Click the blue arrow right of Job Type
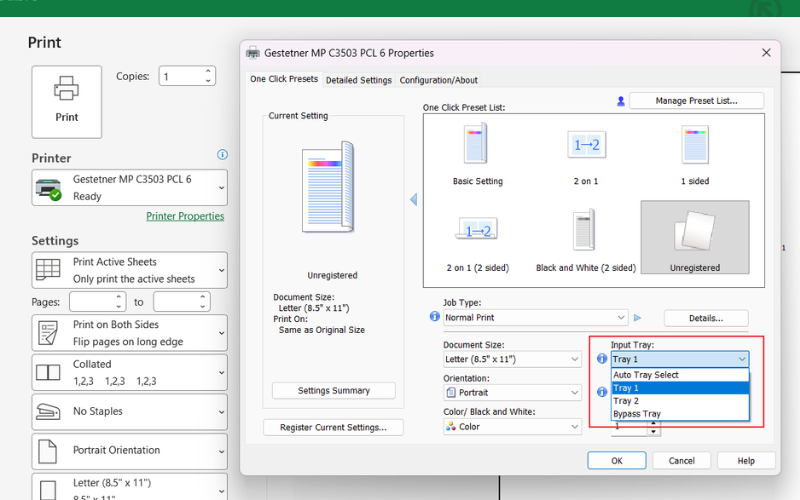 (x=637, y=318)
